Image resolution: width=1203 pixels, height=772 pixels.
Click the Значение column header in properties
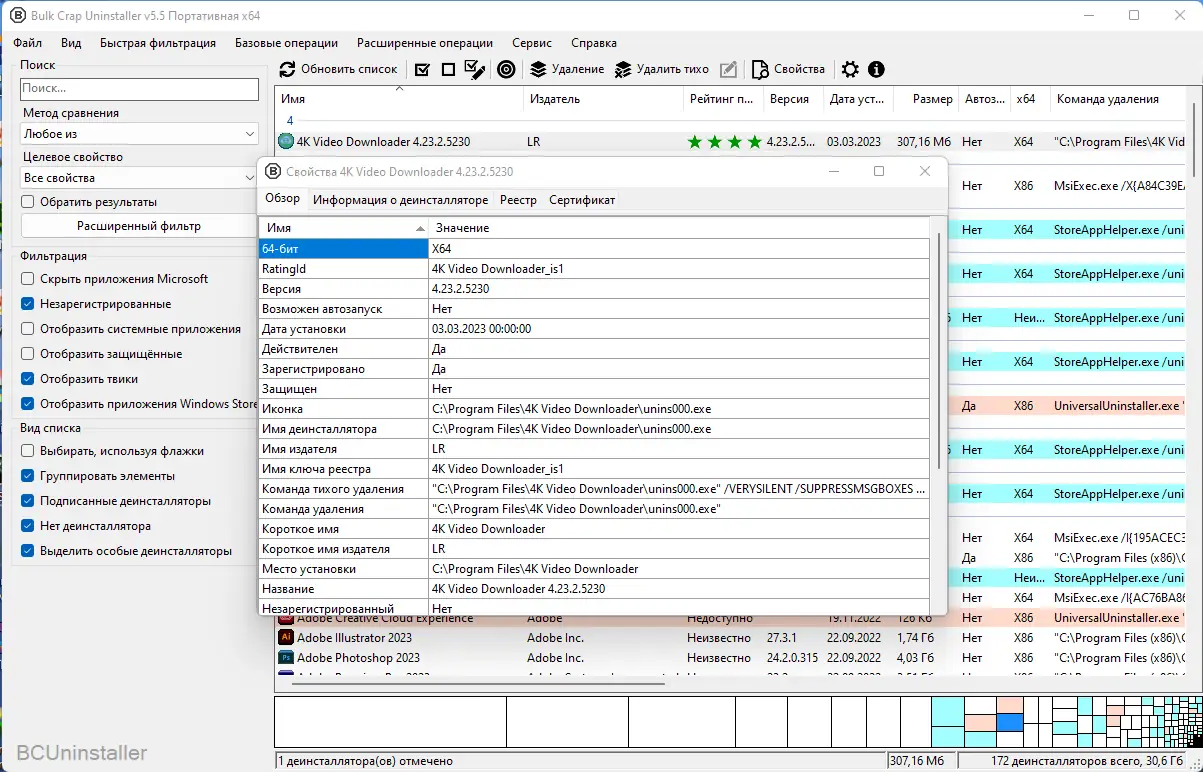click(x=679, y=228)
